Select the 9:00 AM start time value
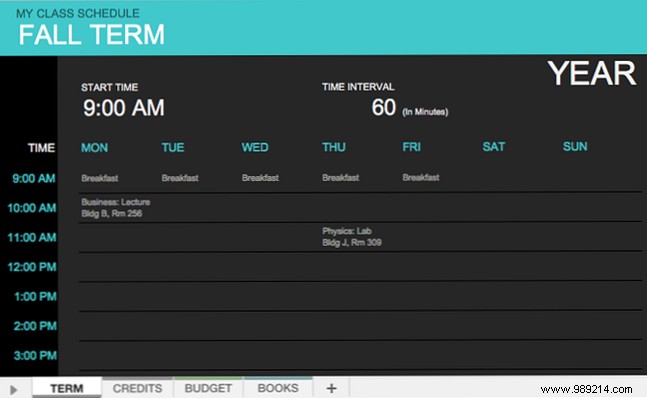 pyautogui.click(x=124, y=108)
